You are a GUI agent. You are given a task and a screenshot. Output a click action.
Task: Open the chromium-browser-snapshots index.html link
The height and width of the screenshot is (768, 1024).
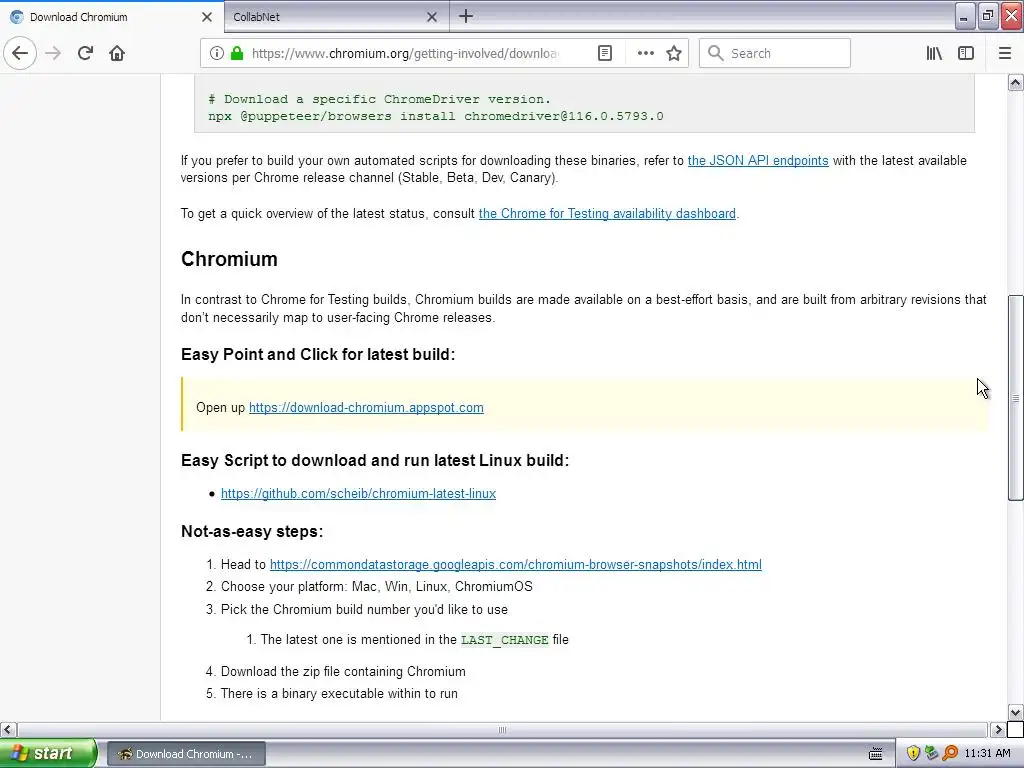pos(515,564)
